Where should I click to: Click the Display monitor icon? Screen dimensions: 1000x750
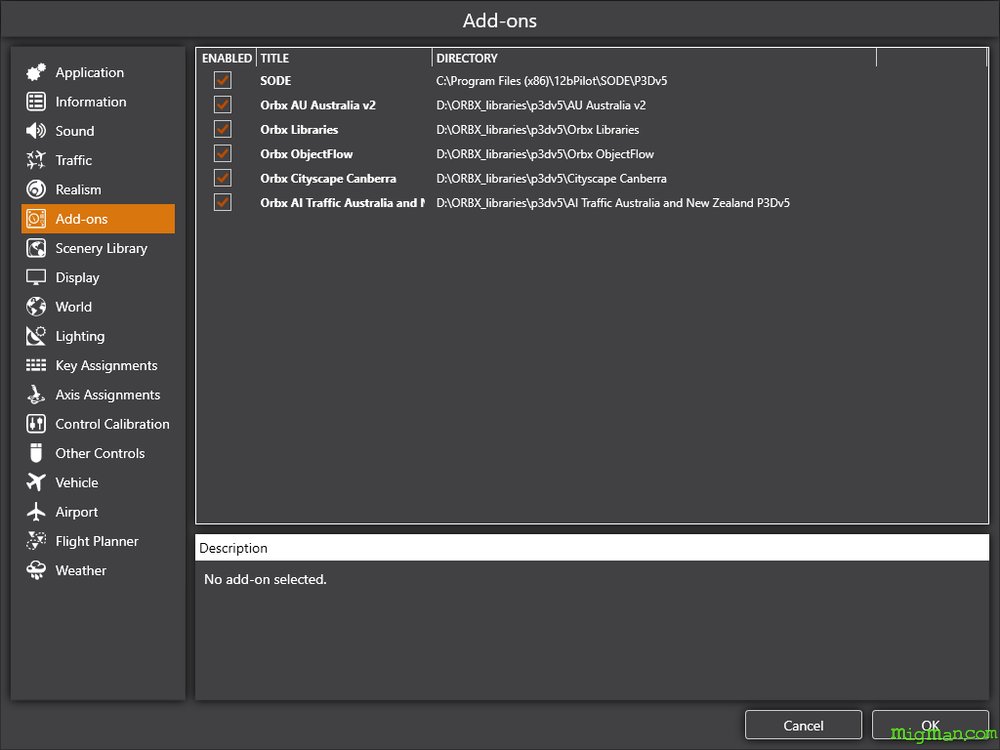coord(36,277)
